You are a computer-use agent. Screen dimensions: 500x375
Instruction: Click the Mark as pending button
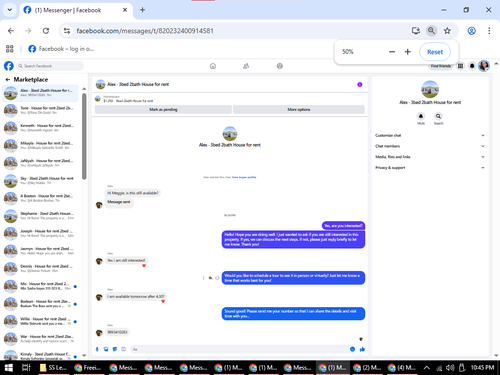(163, 109)
